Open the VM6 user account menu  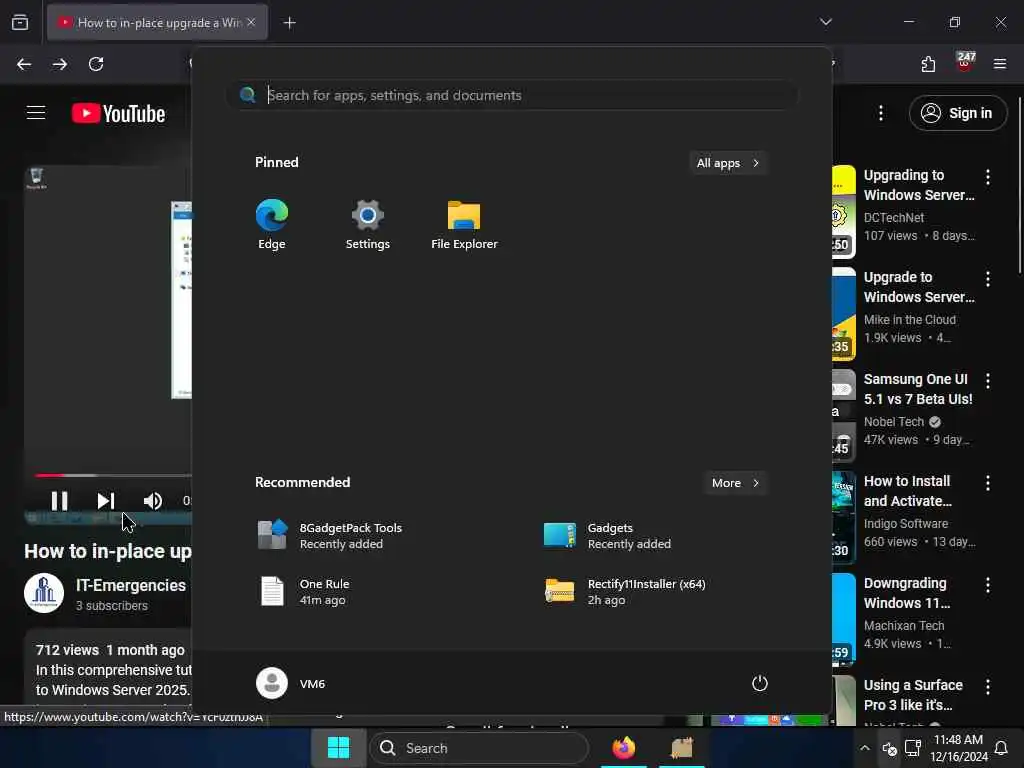tap(291, 683)
